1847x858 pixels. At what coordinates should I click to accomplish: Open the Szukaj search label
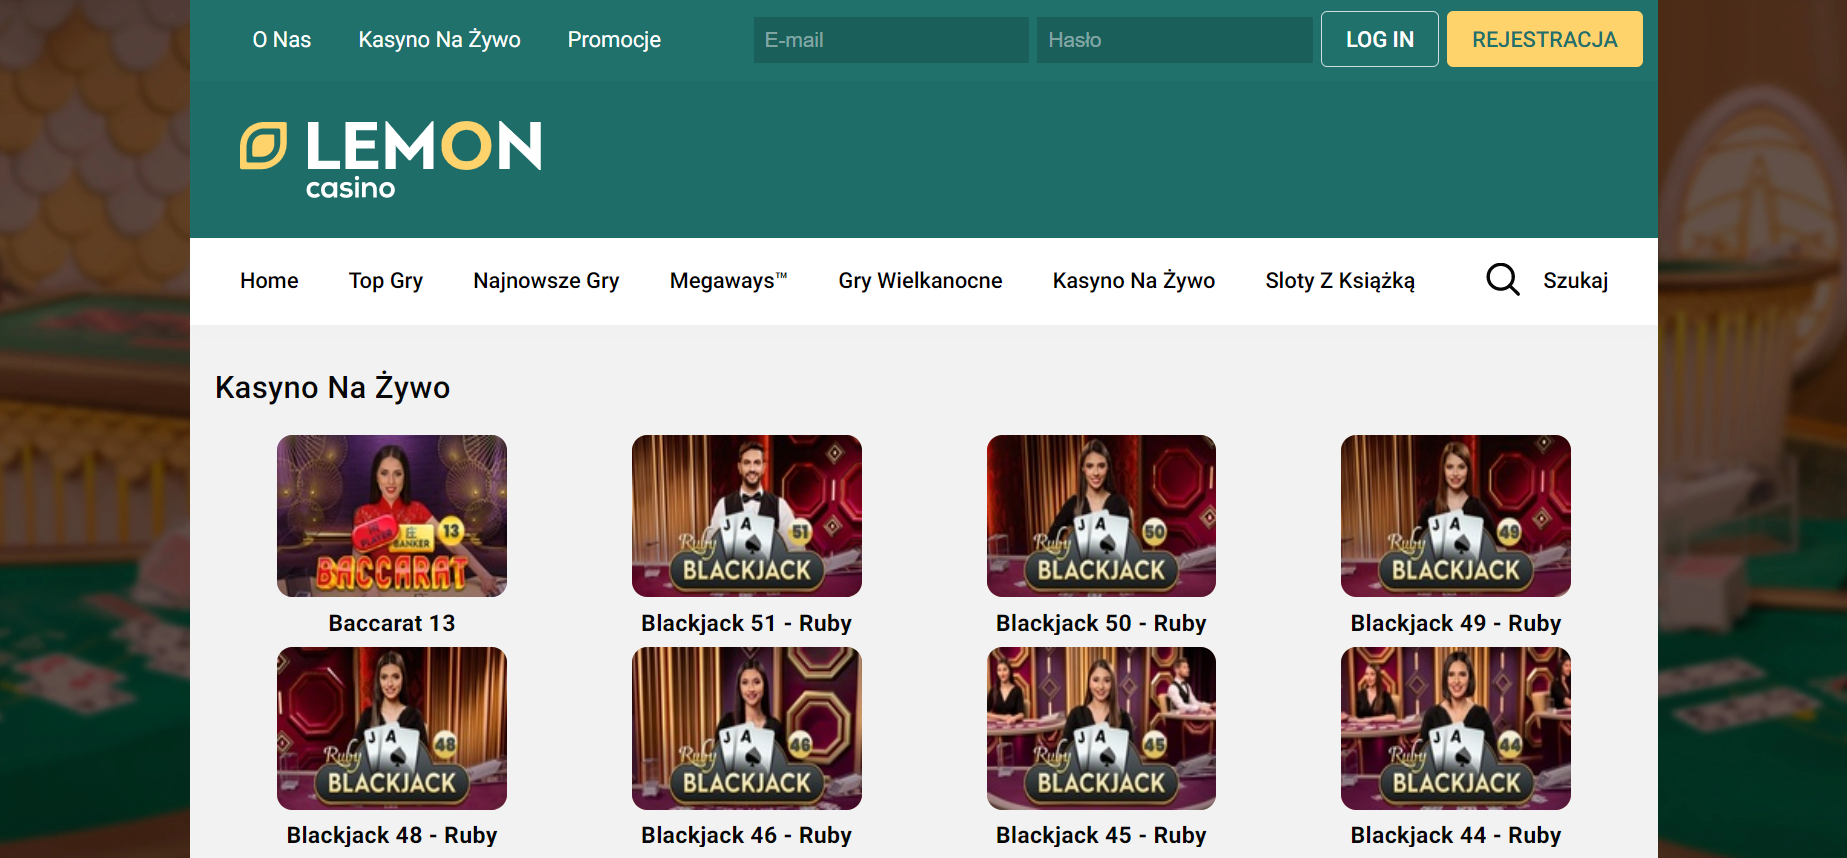point(1575,281)
